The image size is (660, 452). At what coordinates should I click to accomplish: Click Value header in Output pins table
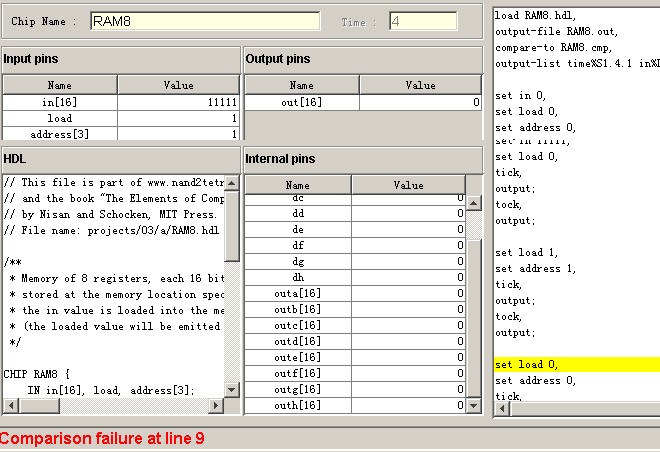click(x=420, y=85)
